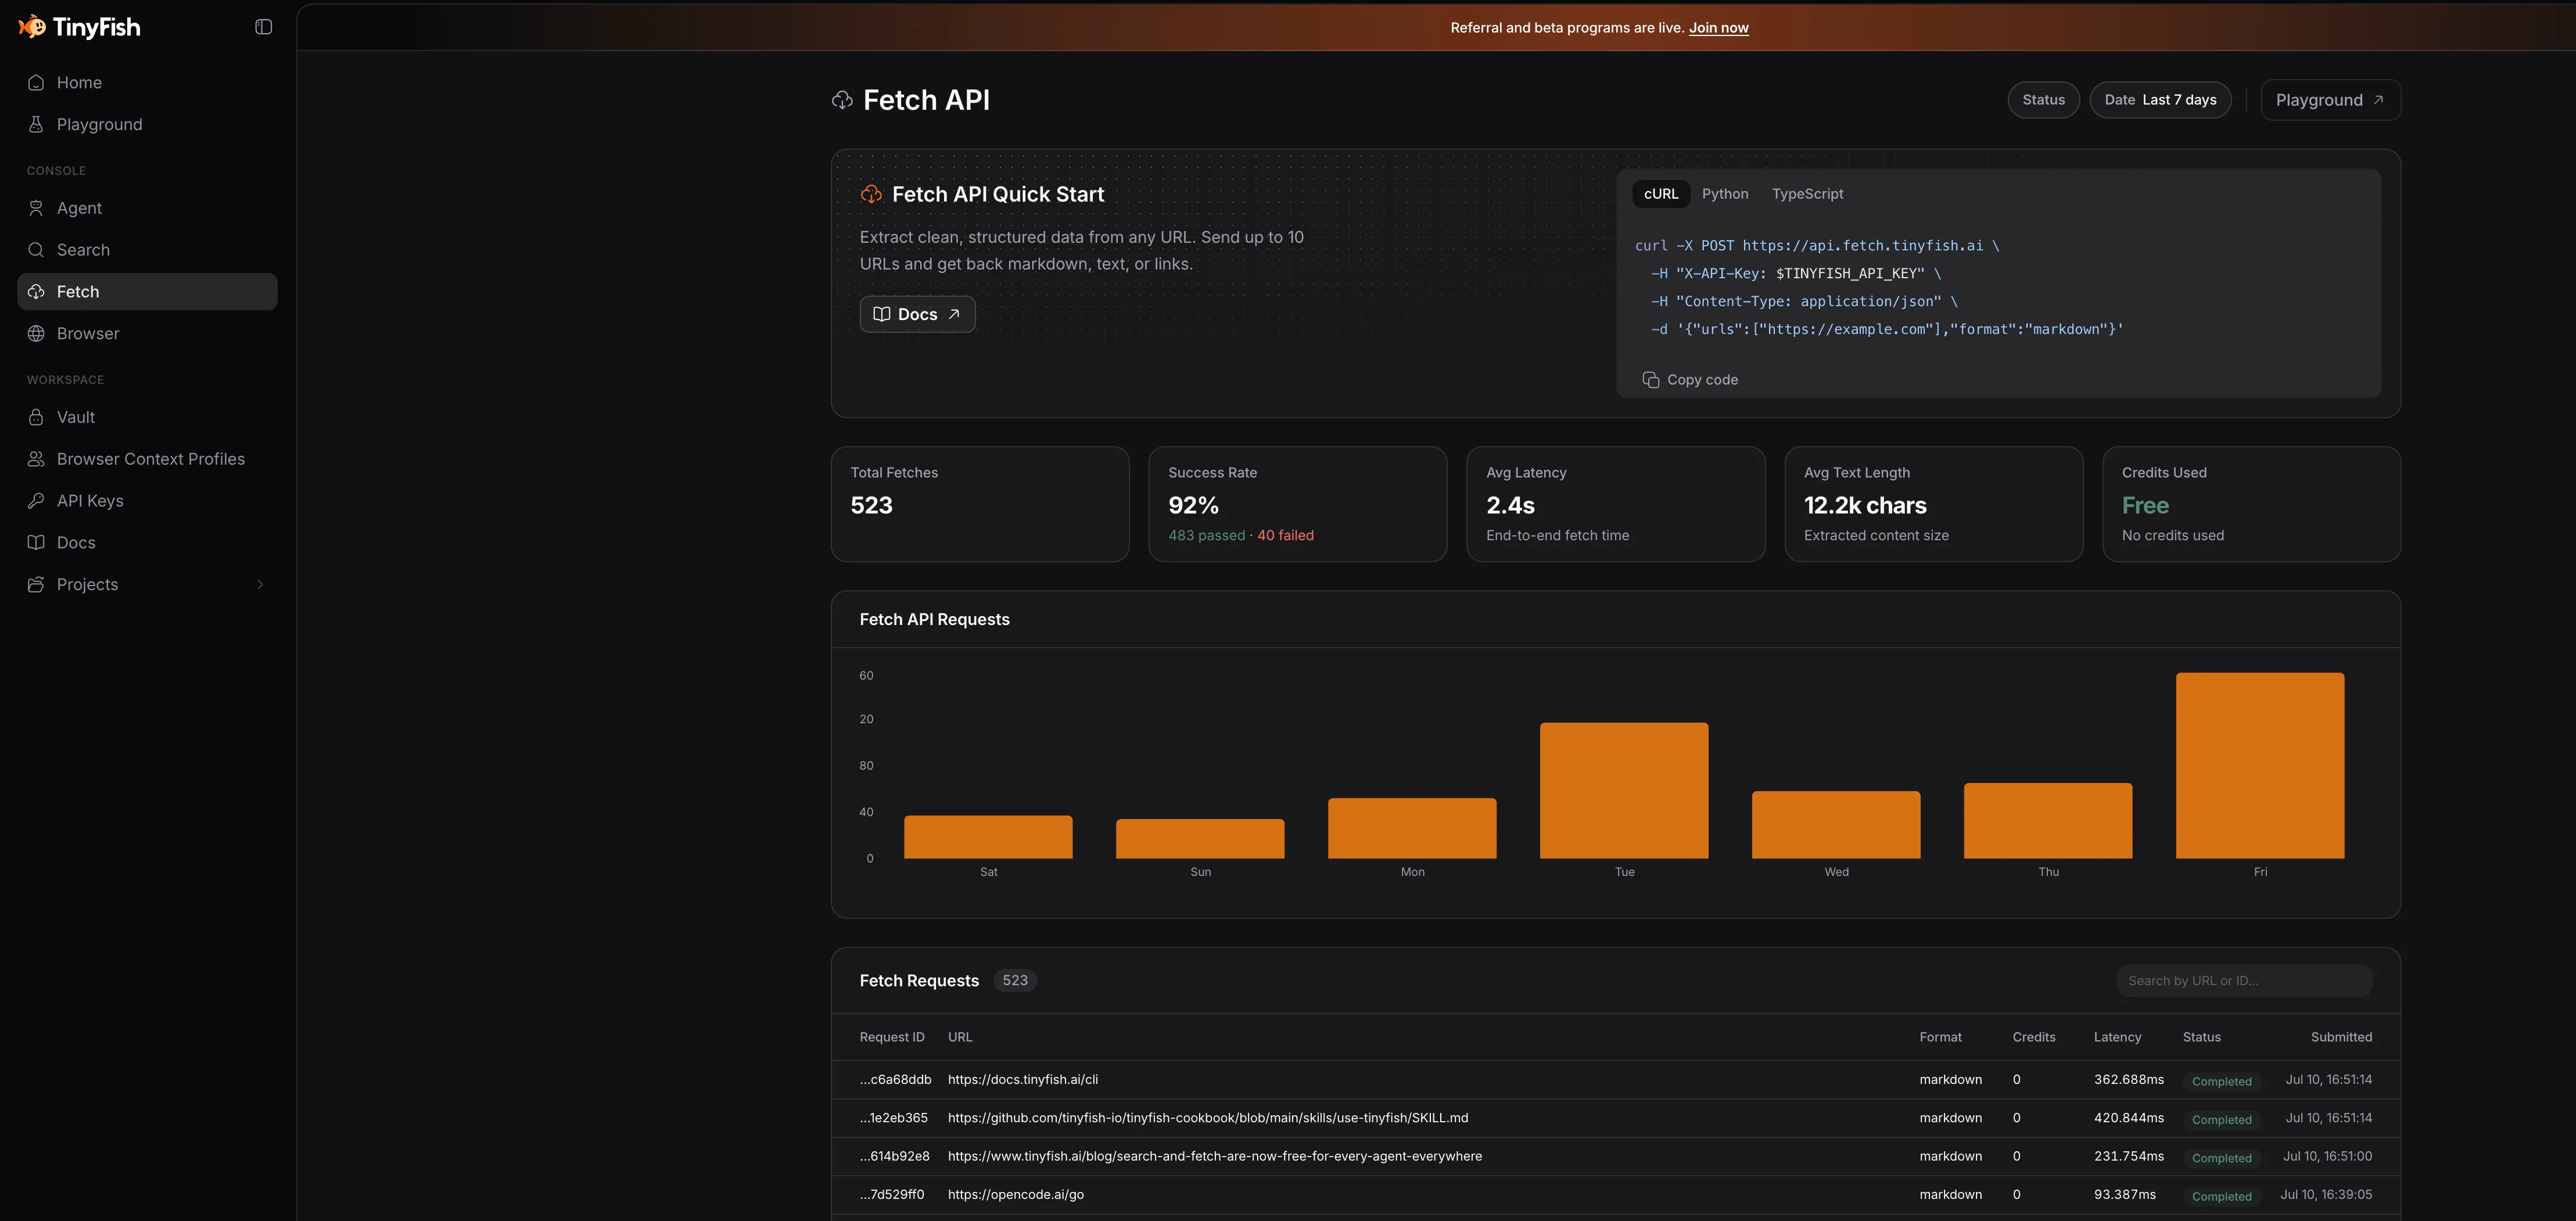Screen dimensions: 2576x1221
Task: Click Copy code below the snippet
Action: point(1690,380)
